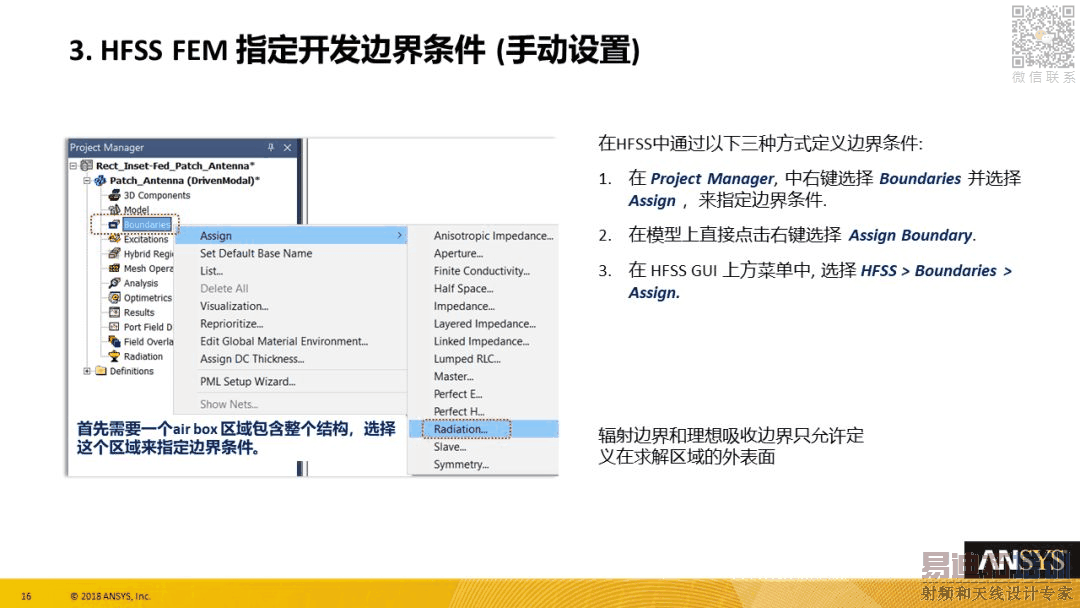Collapse the Rect_Inset-Fed_Patch_Antenna project node
The image size is (1080, 608).
73,166
